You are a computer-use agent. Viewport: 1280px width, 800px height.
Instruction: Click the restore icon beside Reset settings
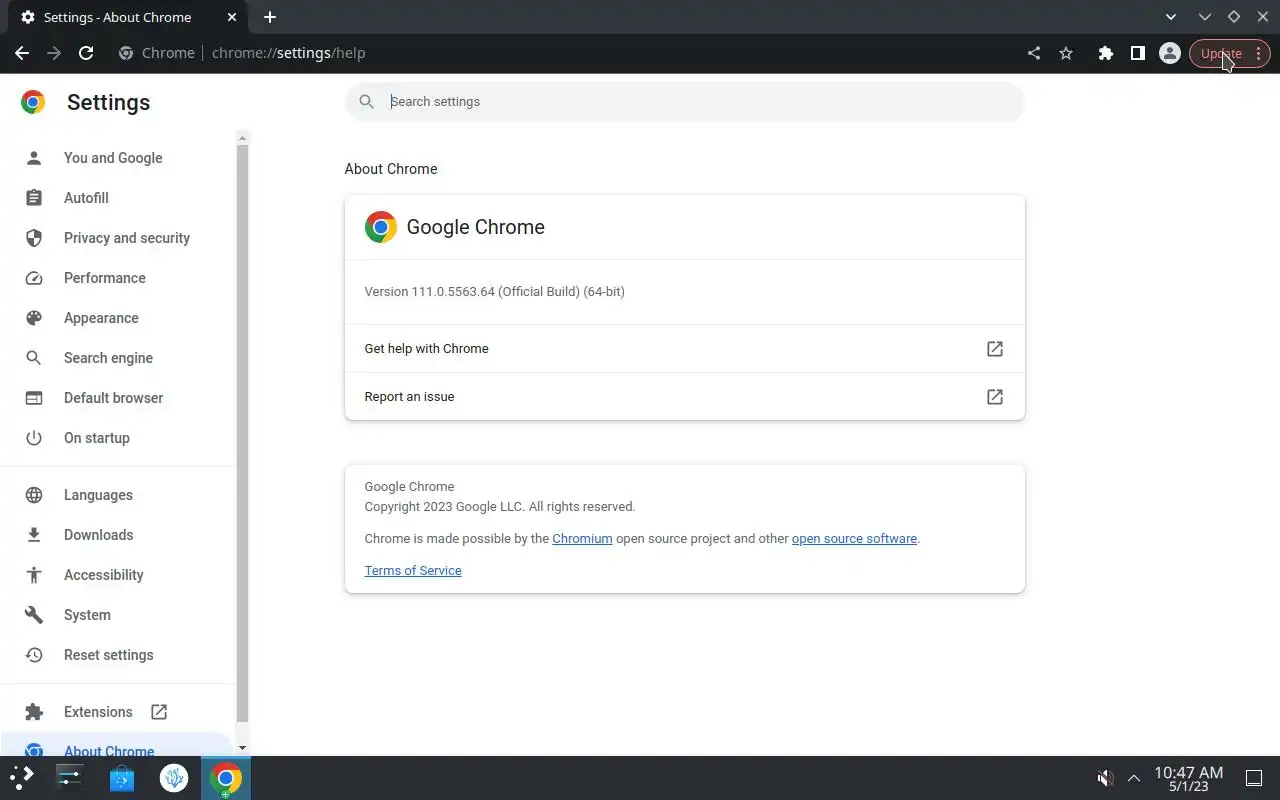[34, 655]
